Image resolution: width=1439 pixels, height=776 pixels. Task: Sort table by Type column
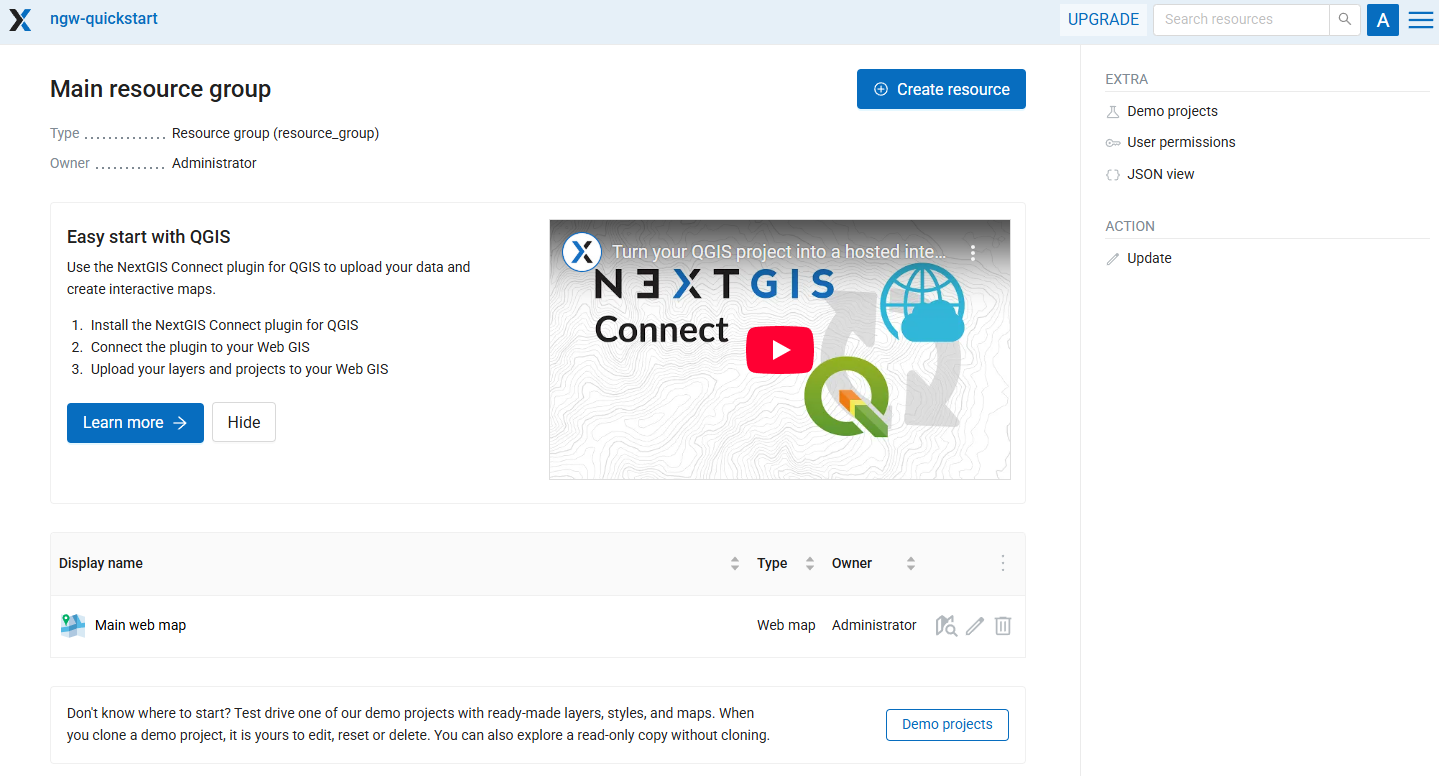pos(810,564)
